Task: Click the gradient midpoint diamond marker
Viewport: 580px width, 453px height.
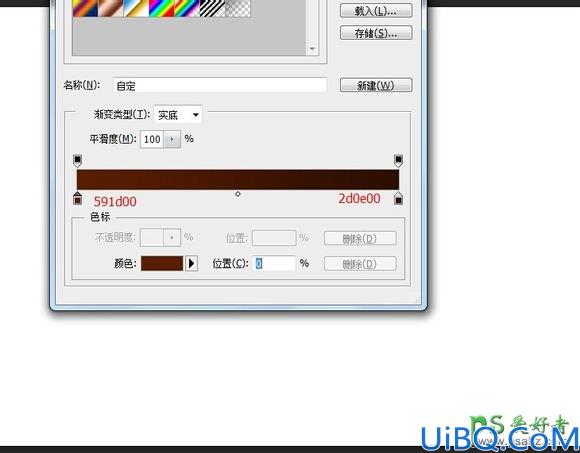Action: pos(238,194)
